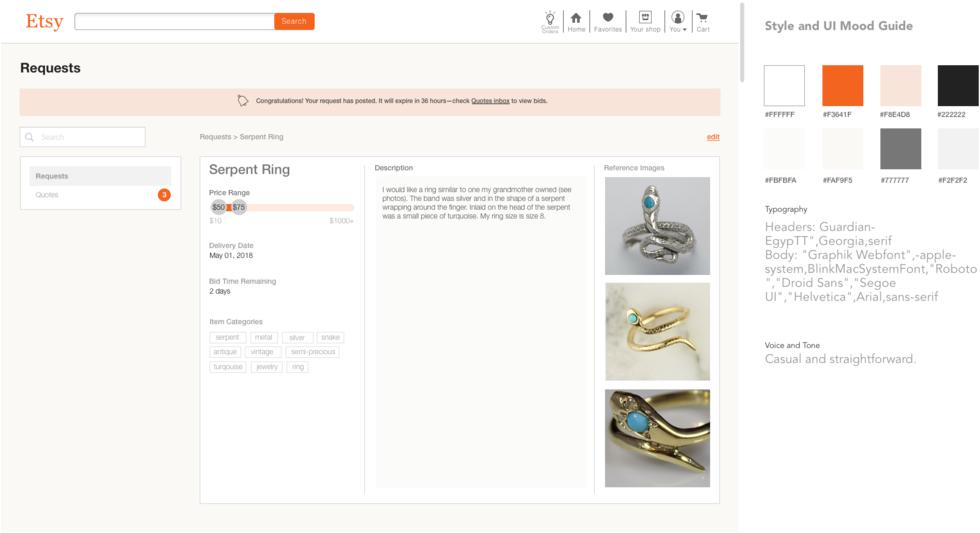The image size is (980, 533).
Task: Expand the You account dropdown
Action: pyautogui.click(x=678, y=21)
